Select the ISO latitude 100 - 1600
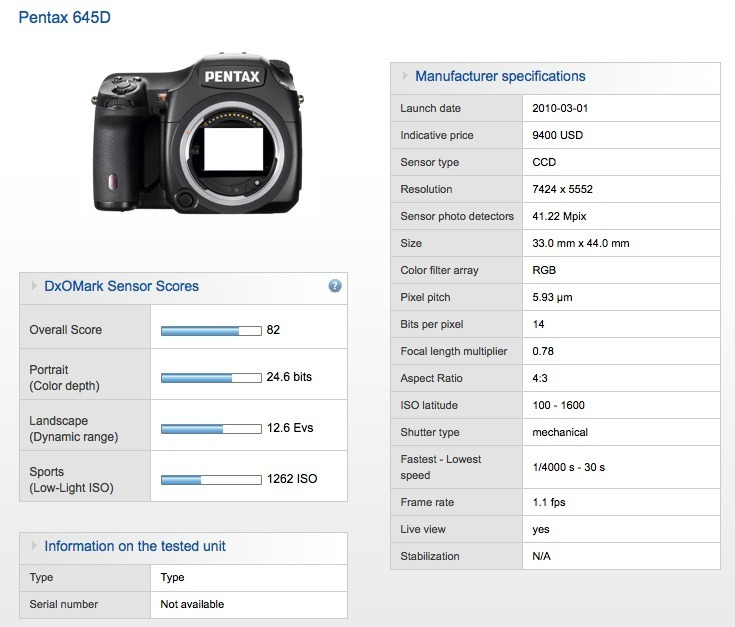 pos(559,405)
